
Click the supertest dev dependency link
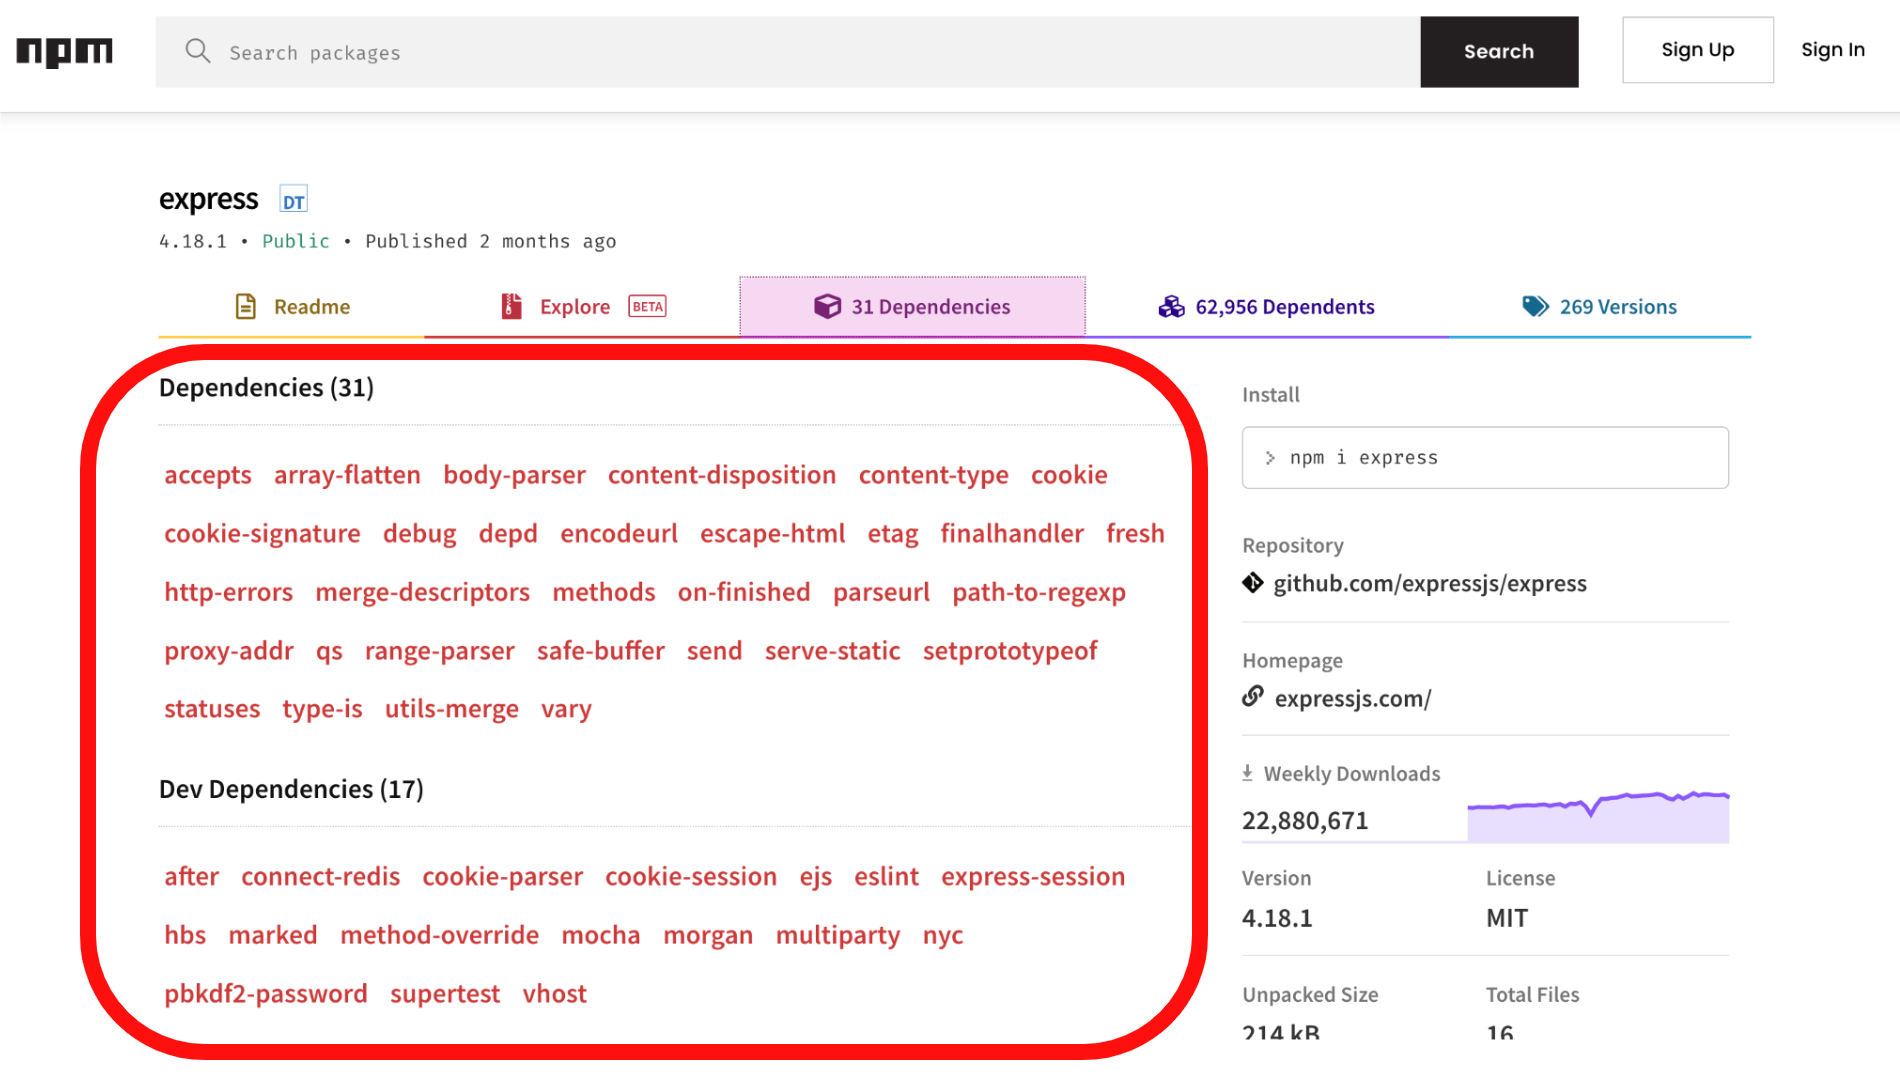tap(445, 994)
